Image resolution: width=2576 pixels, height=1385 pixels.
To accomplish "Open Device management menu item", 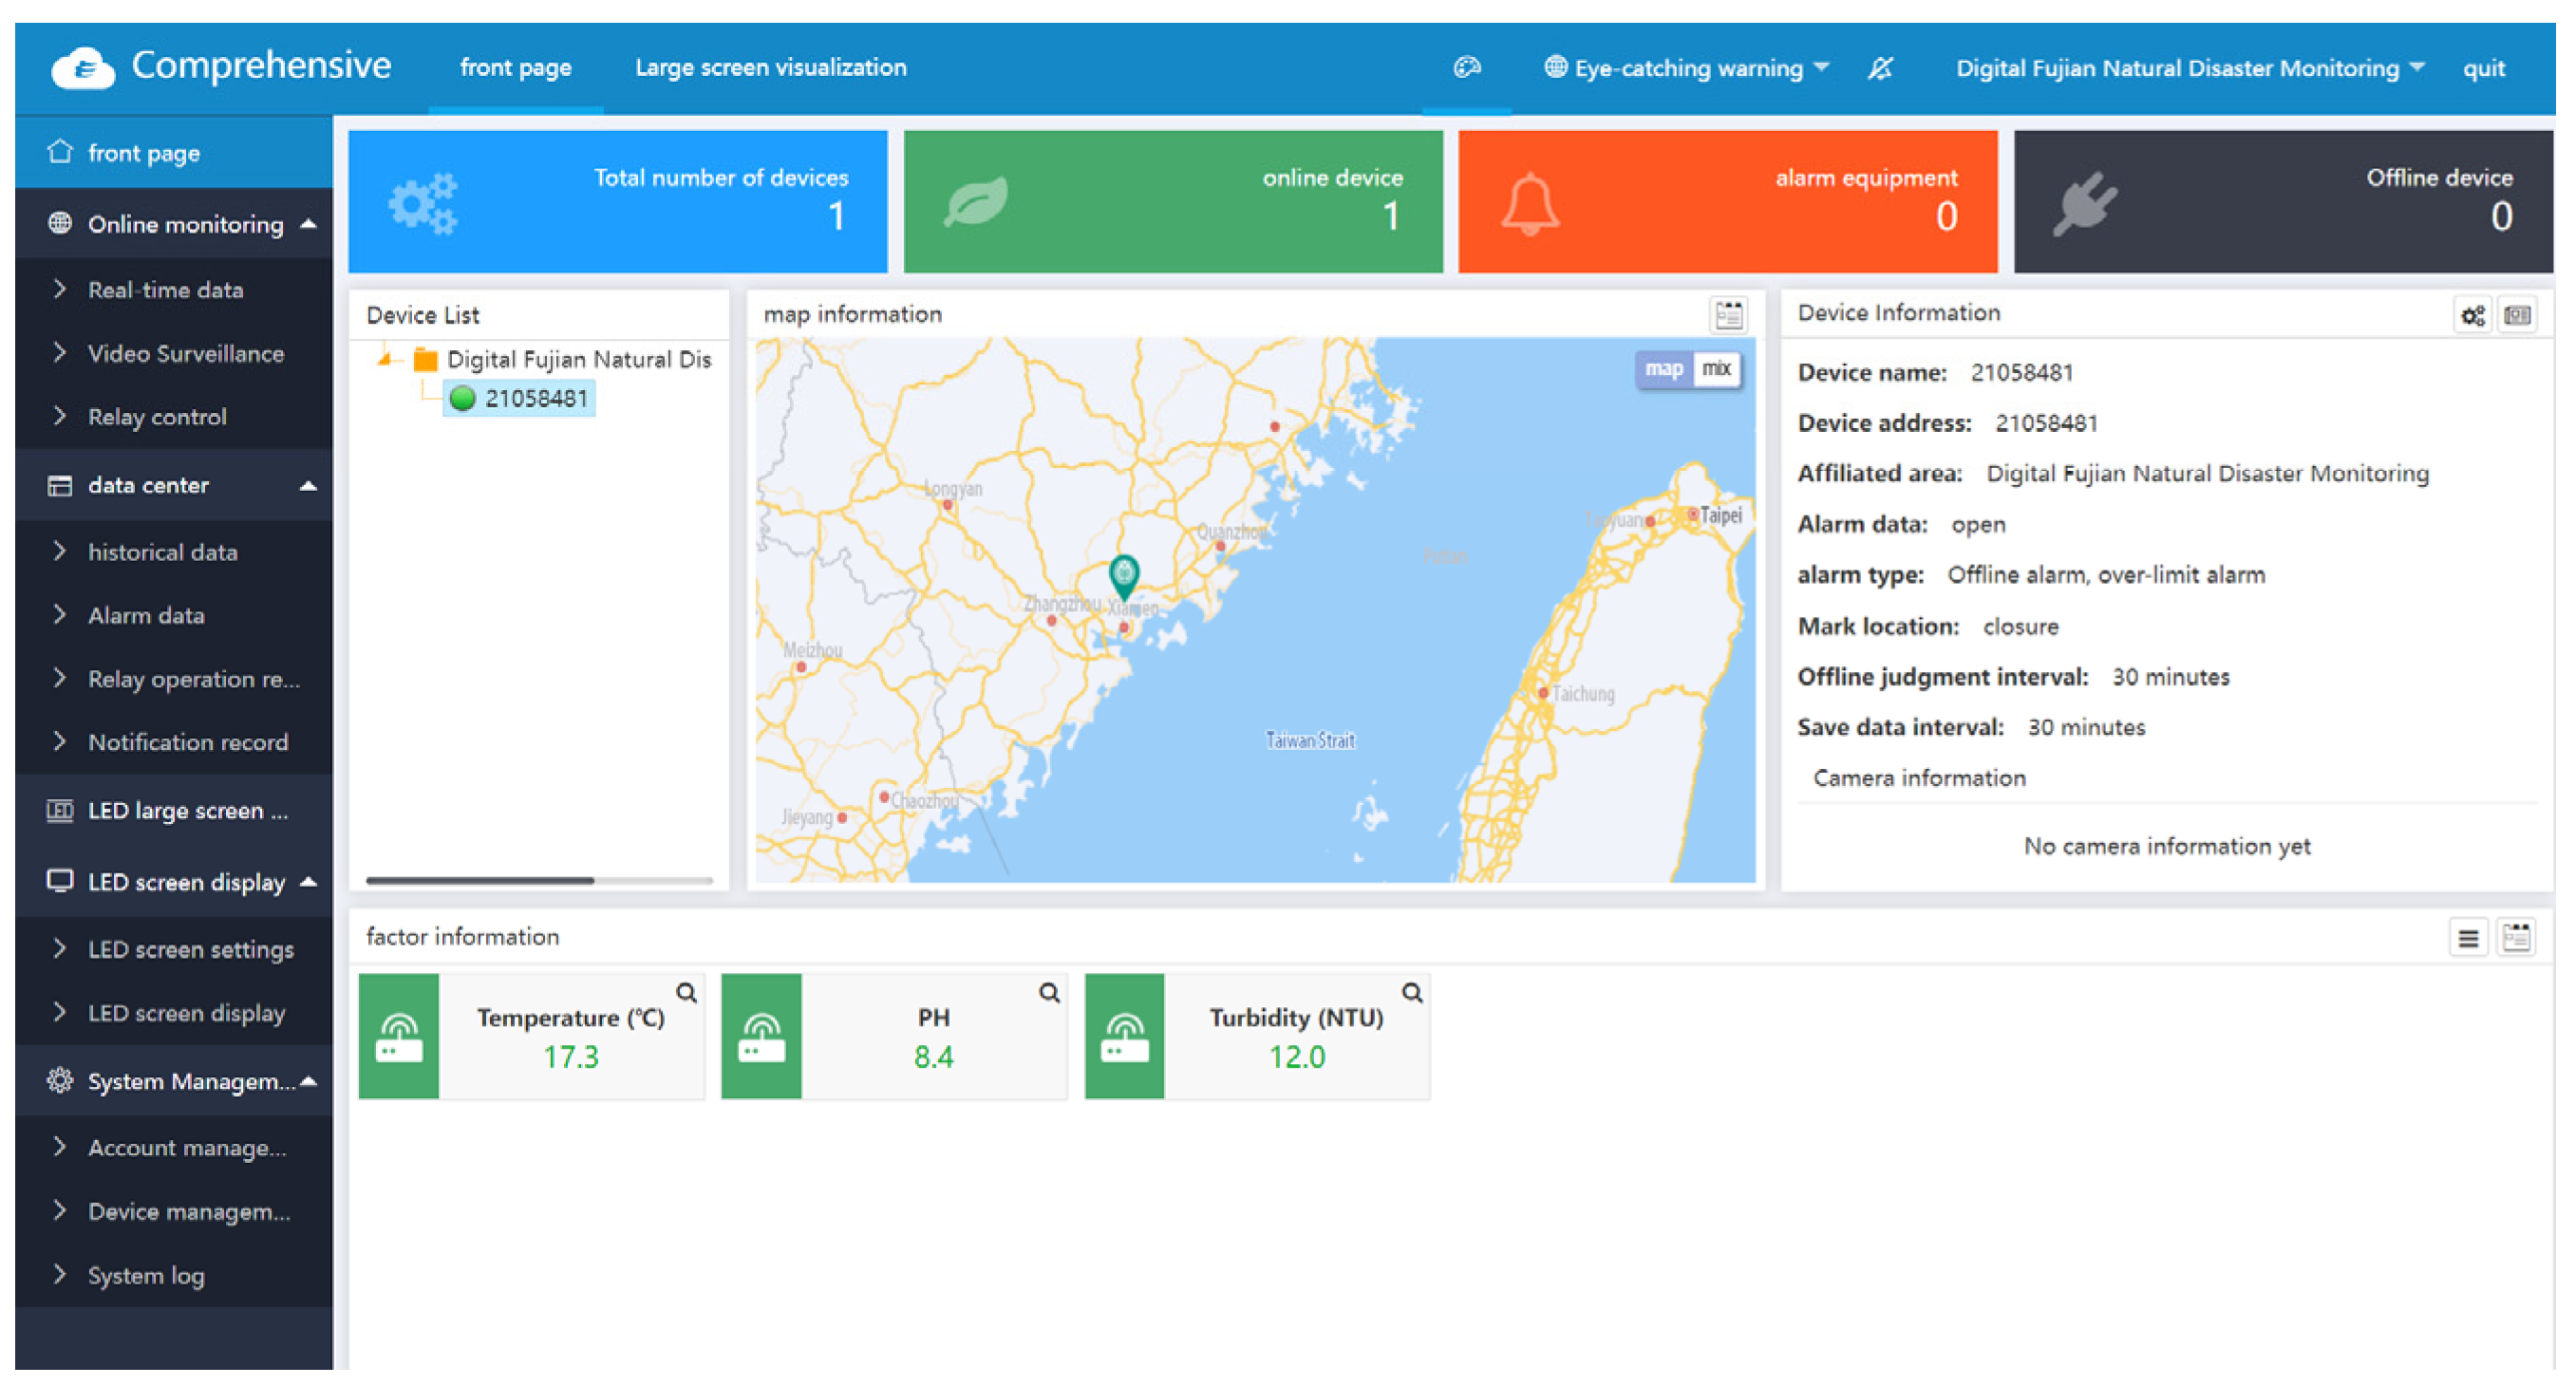I will [x=174, y=1211].
